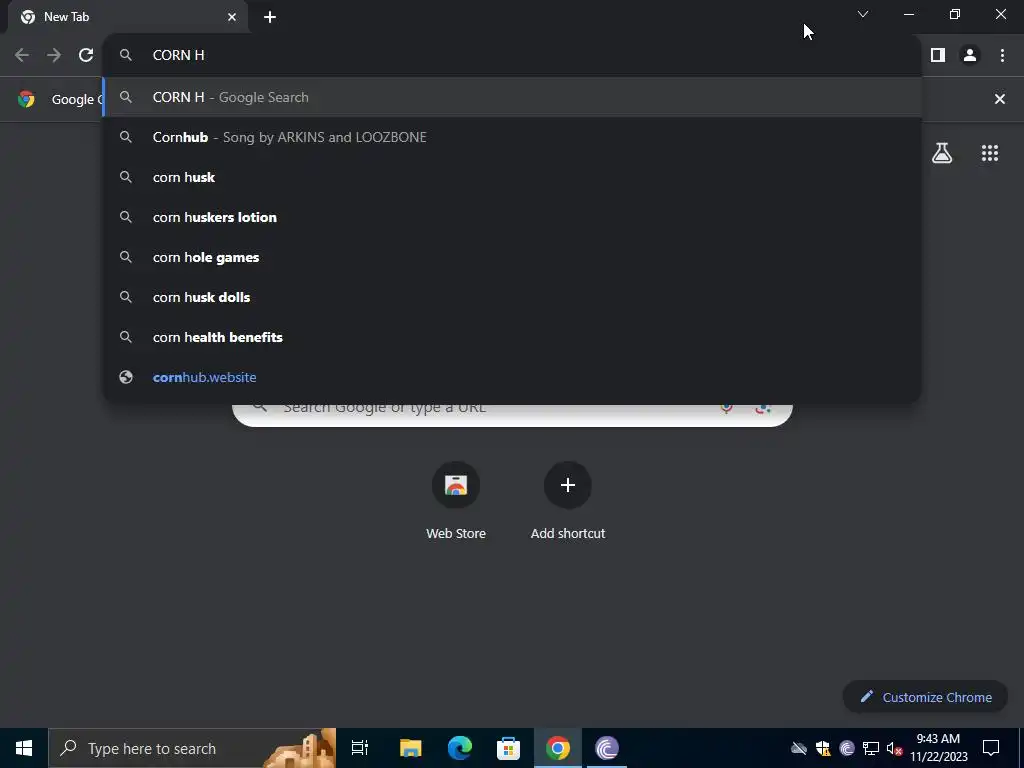Open the cornhub.website URL suggestion
The image size is (1024, 768).
[x=513, y=377]
